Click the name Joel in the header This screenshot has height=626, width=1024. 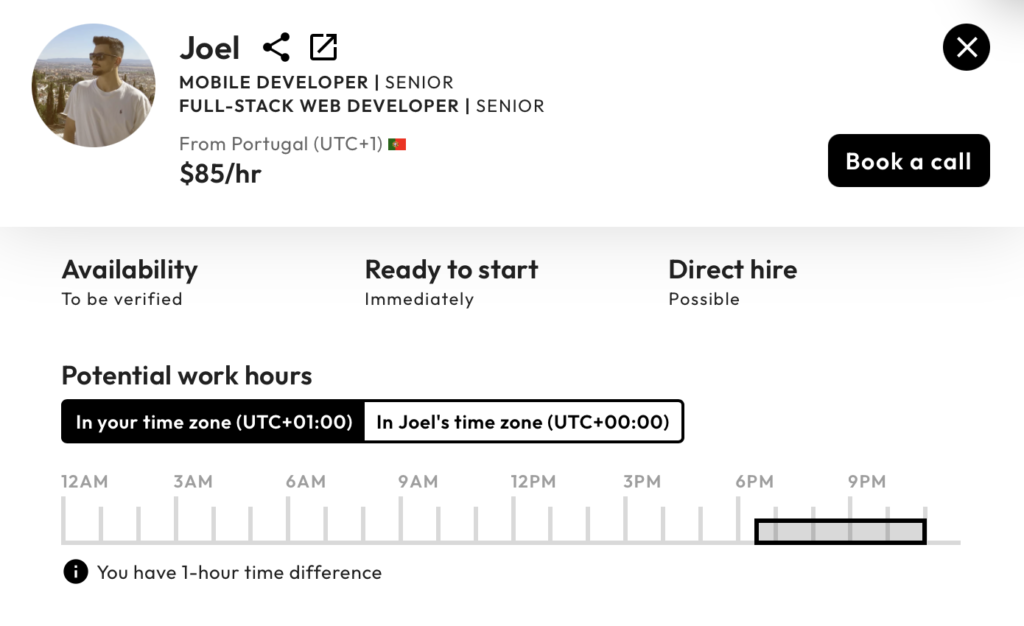[x=209, y=48]
